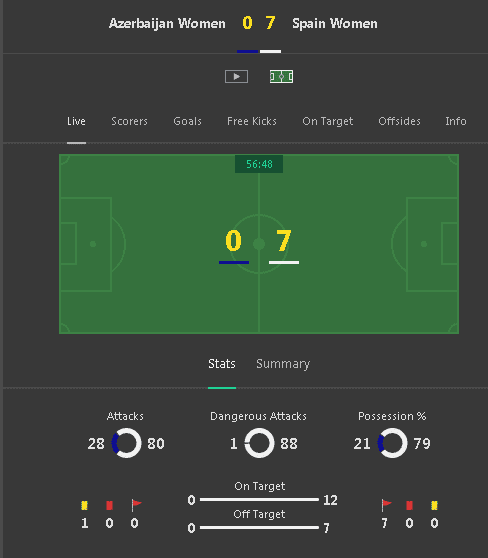
Task: Open the Goals tab
Action: [x=187, y=121]
